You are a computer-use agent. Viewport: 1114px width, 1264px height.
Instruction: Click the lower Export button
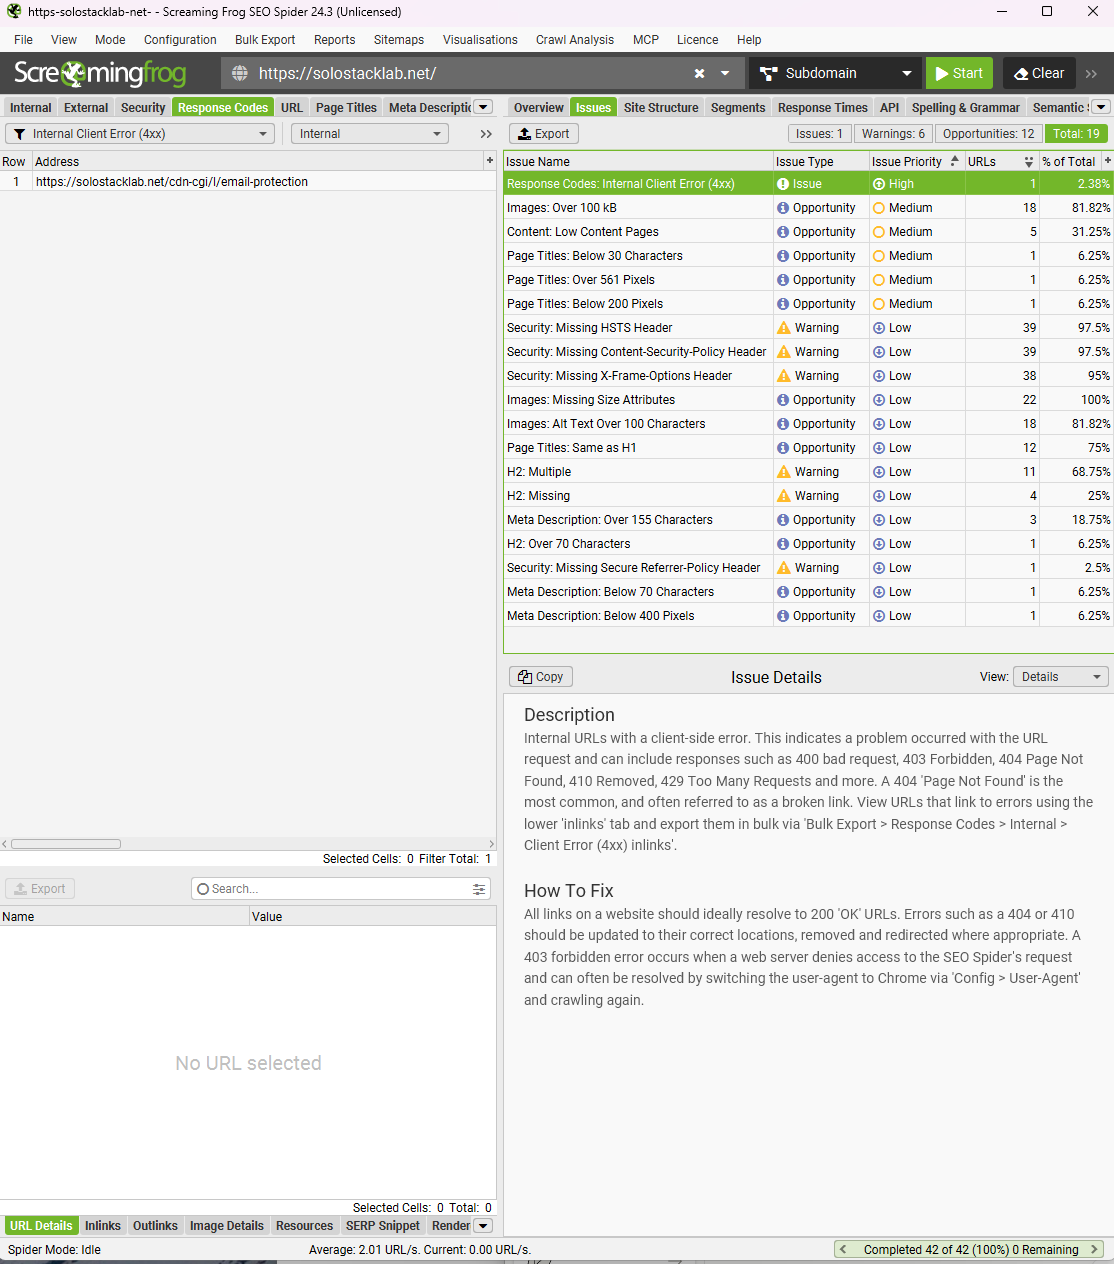(40, 889)
